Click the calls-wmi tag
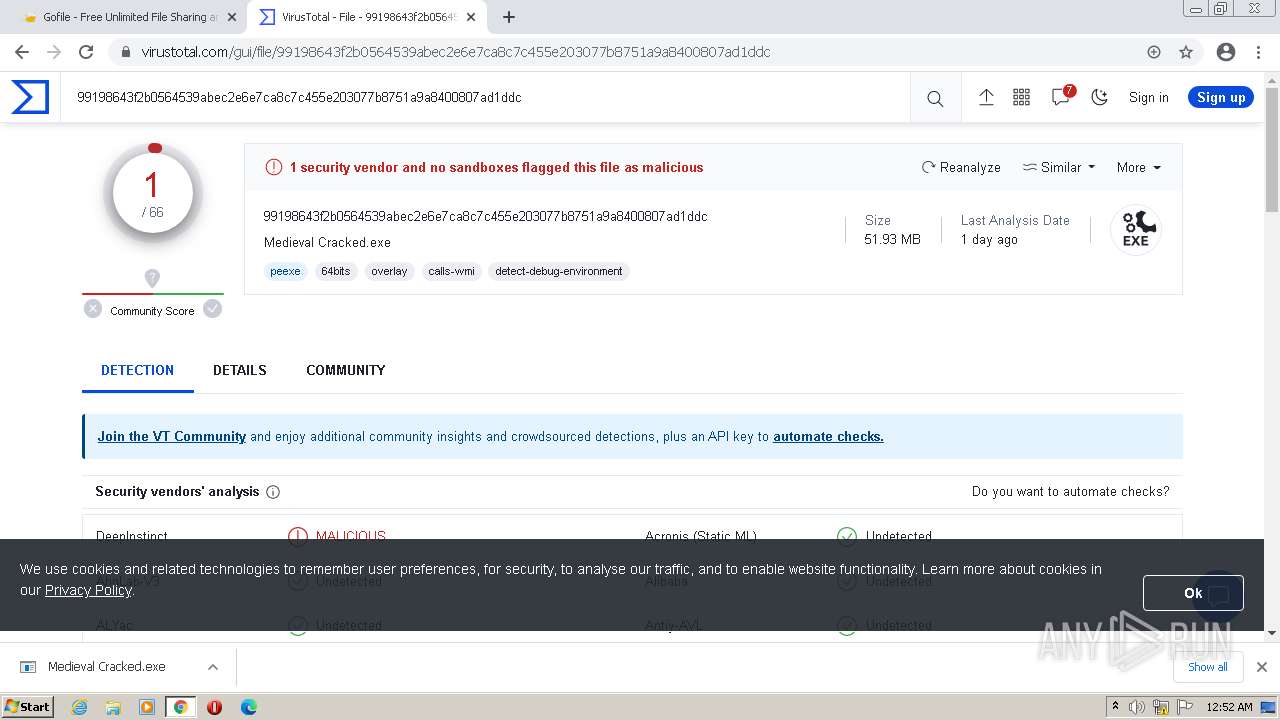This screenshot has height=720, width=1280. (451, 271)
